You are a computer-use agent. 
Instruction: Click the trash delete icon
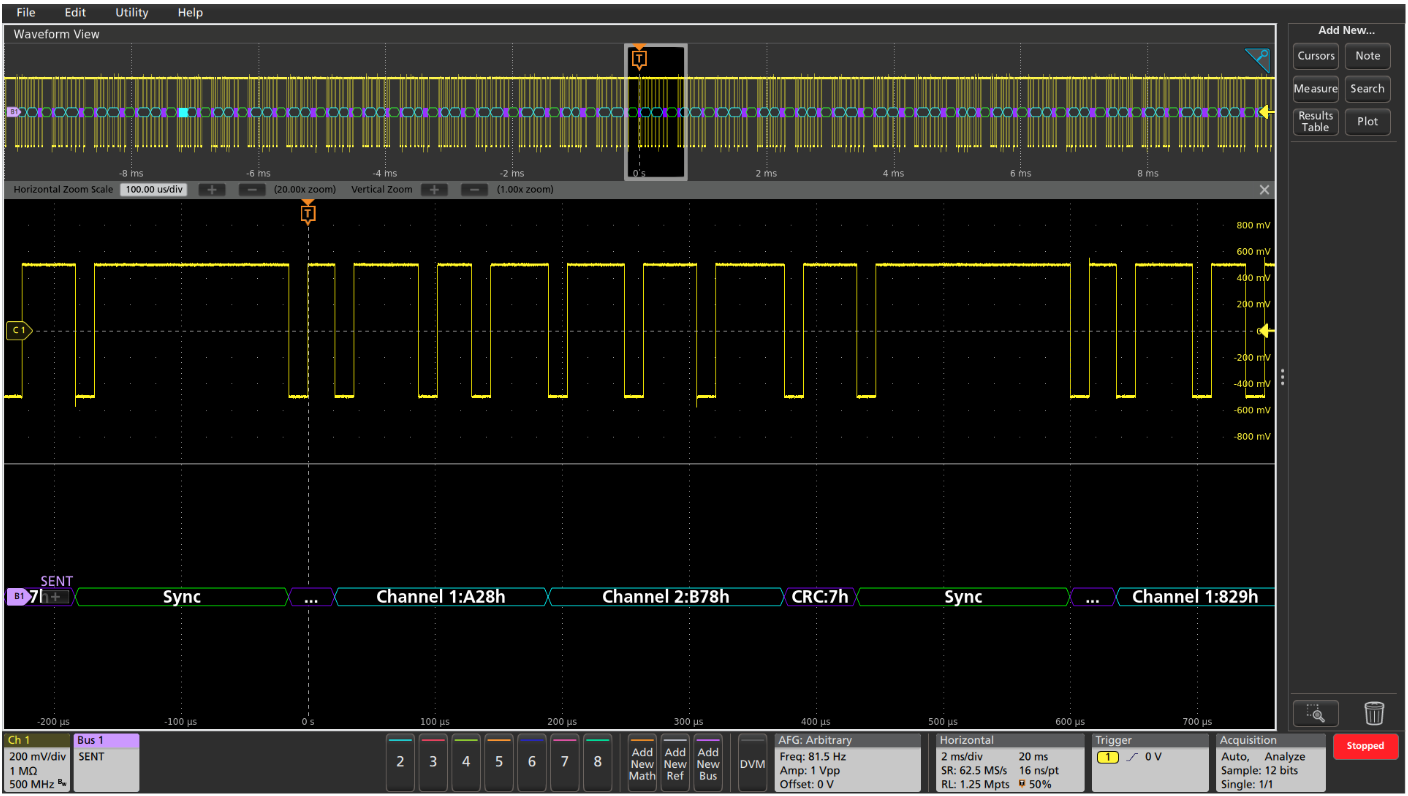click(x=1374, y=713)
